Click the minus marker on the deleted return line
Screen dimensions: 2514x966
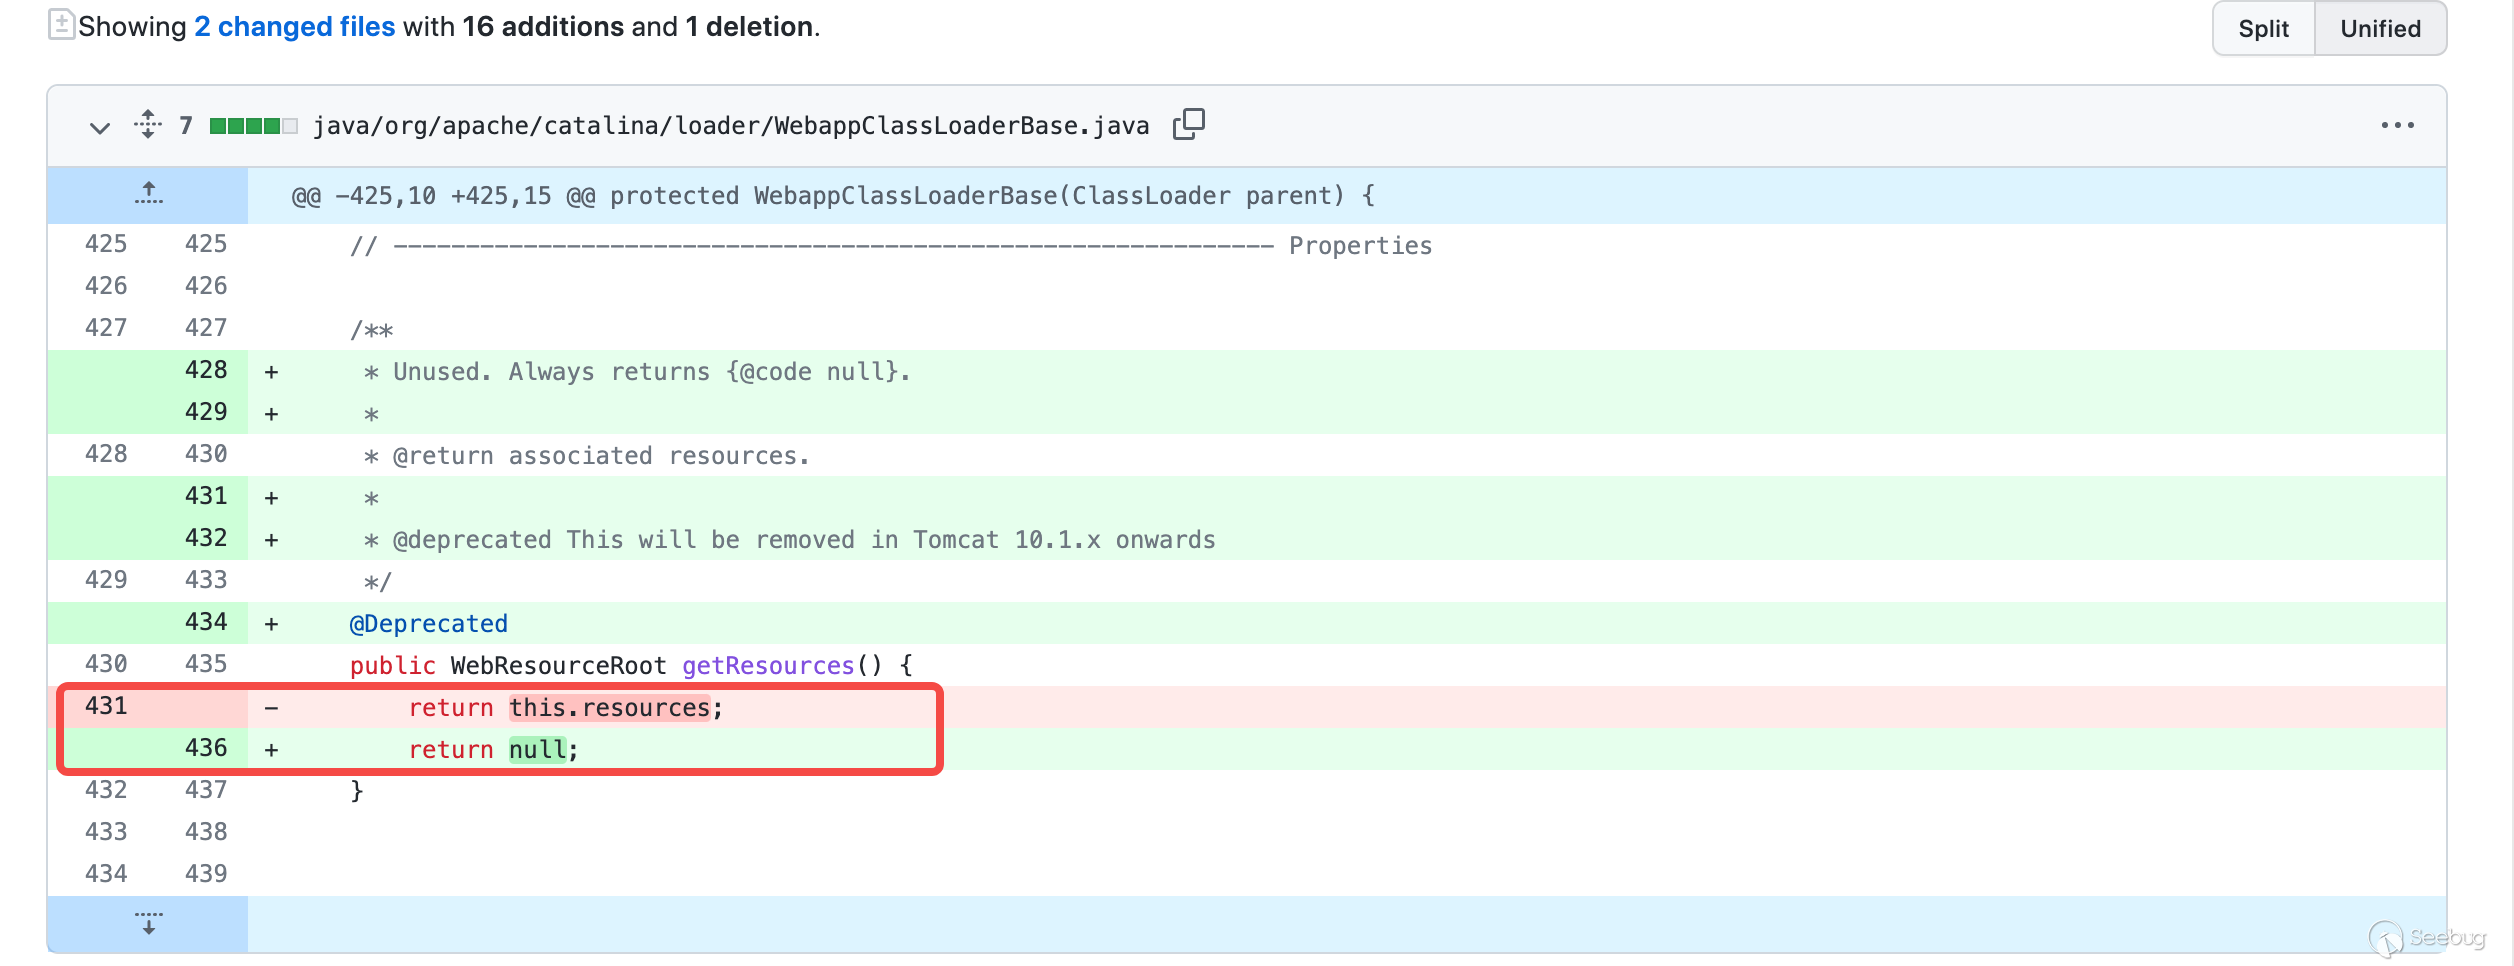click(x=271, y=708)
